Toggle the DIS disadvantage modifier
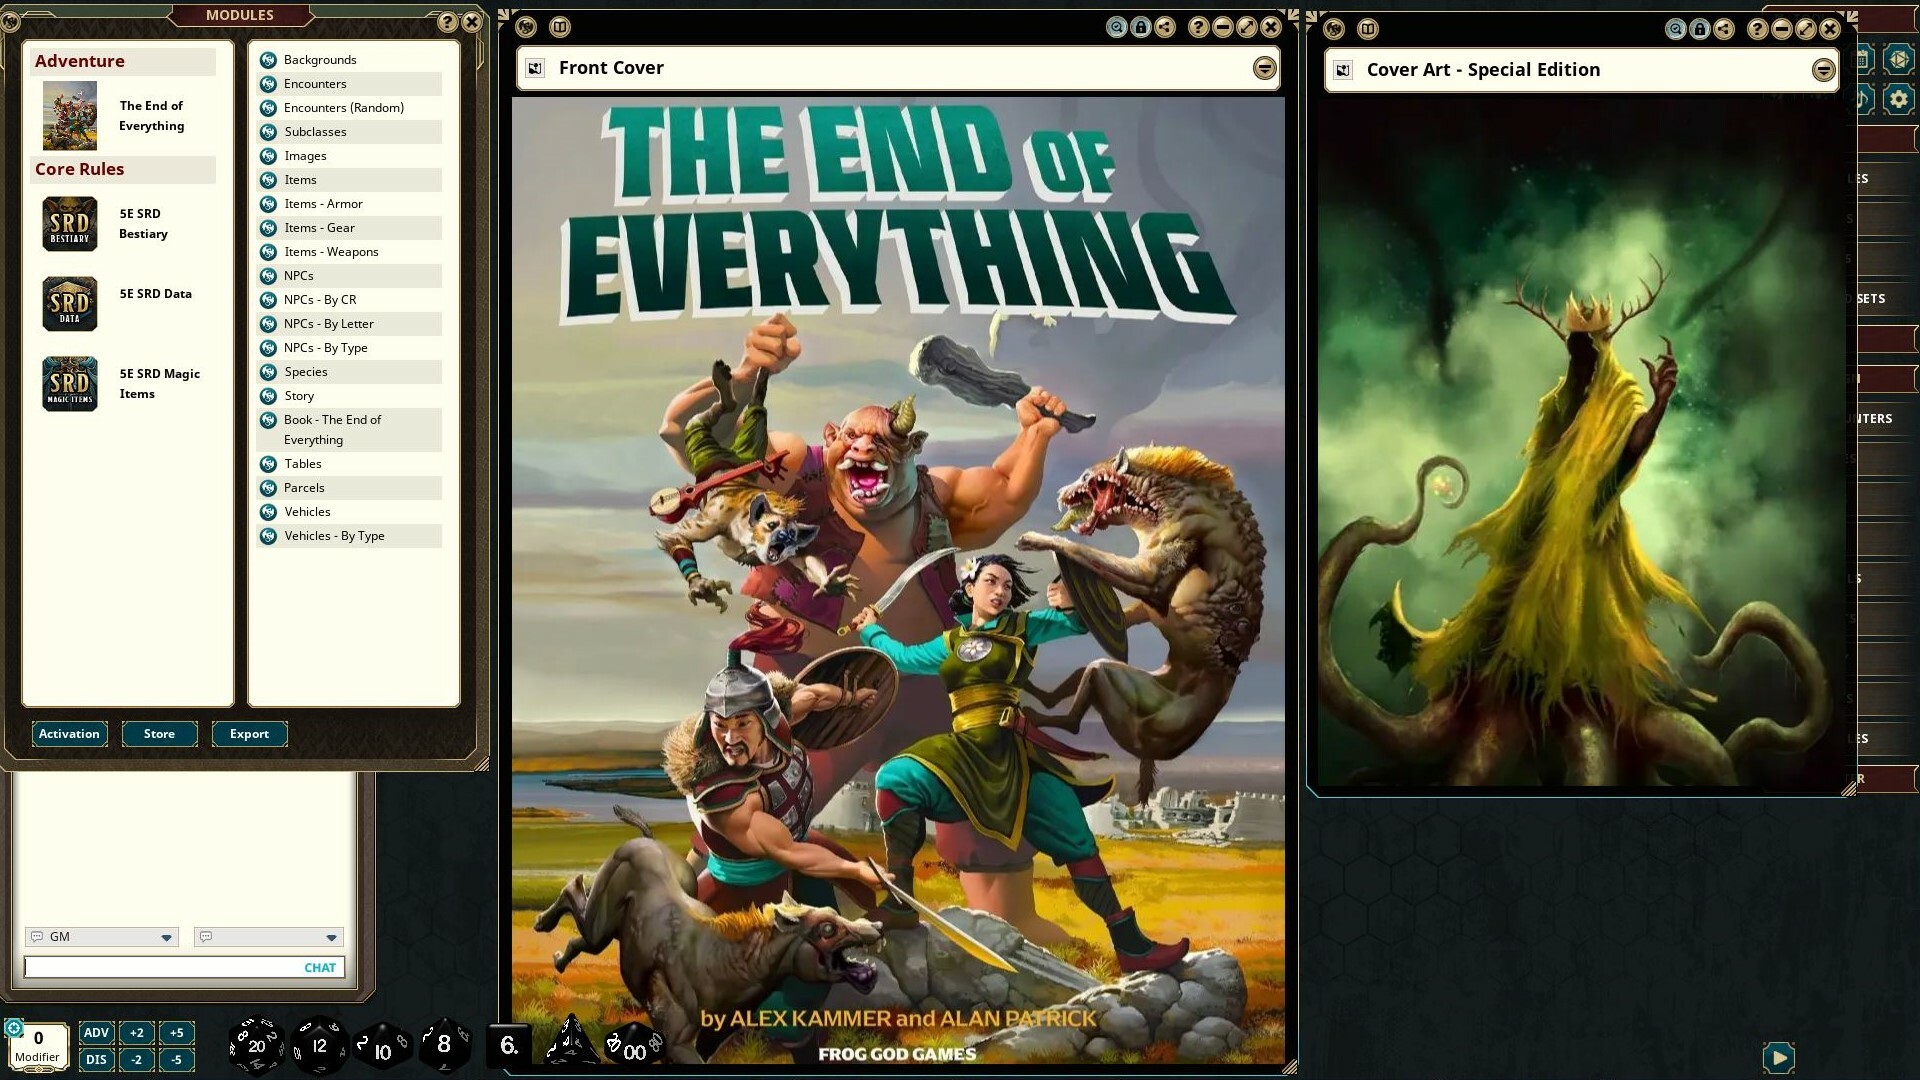 [96, 1059]
